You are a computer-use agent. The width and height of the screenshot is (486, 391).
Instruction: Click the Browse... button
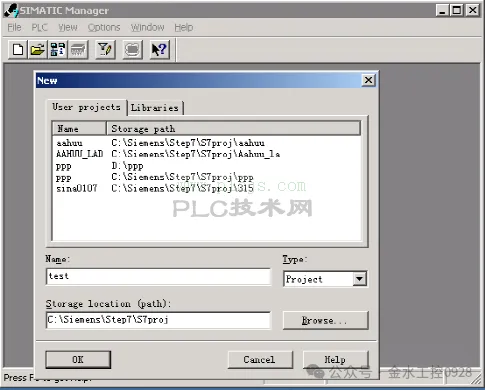pos(325,320)
